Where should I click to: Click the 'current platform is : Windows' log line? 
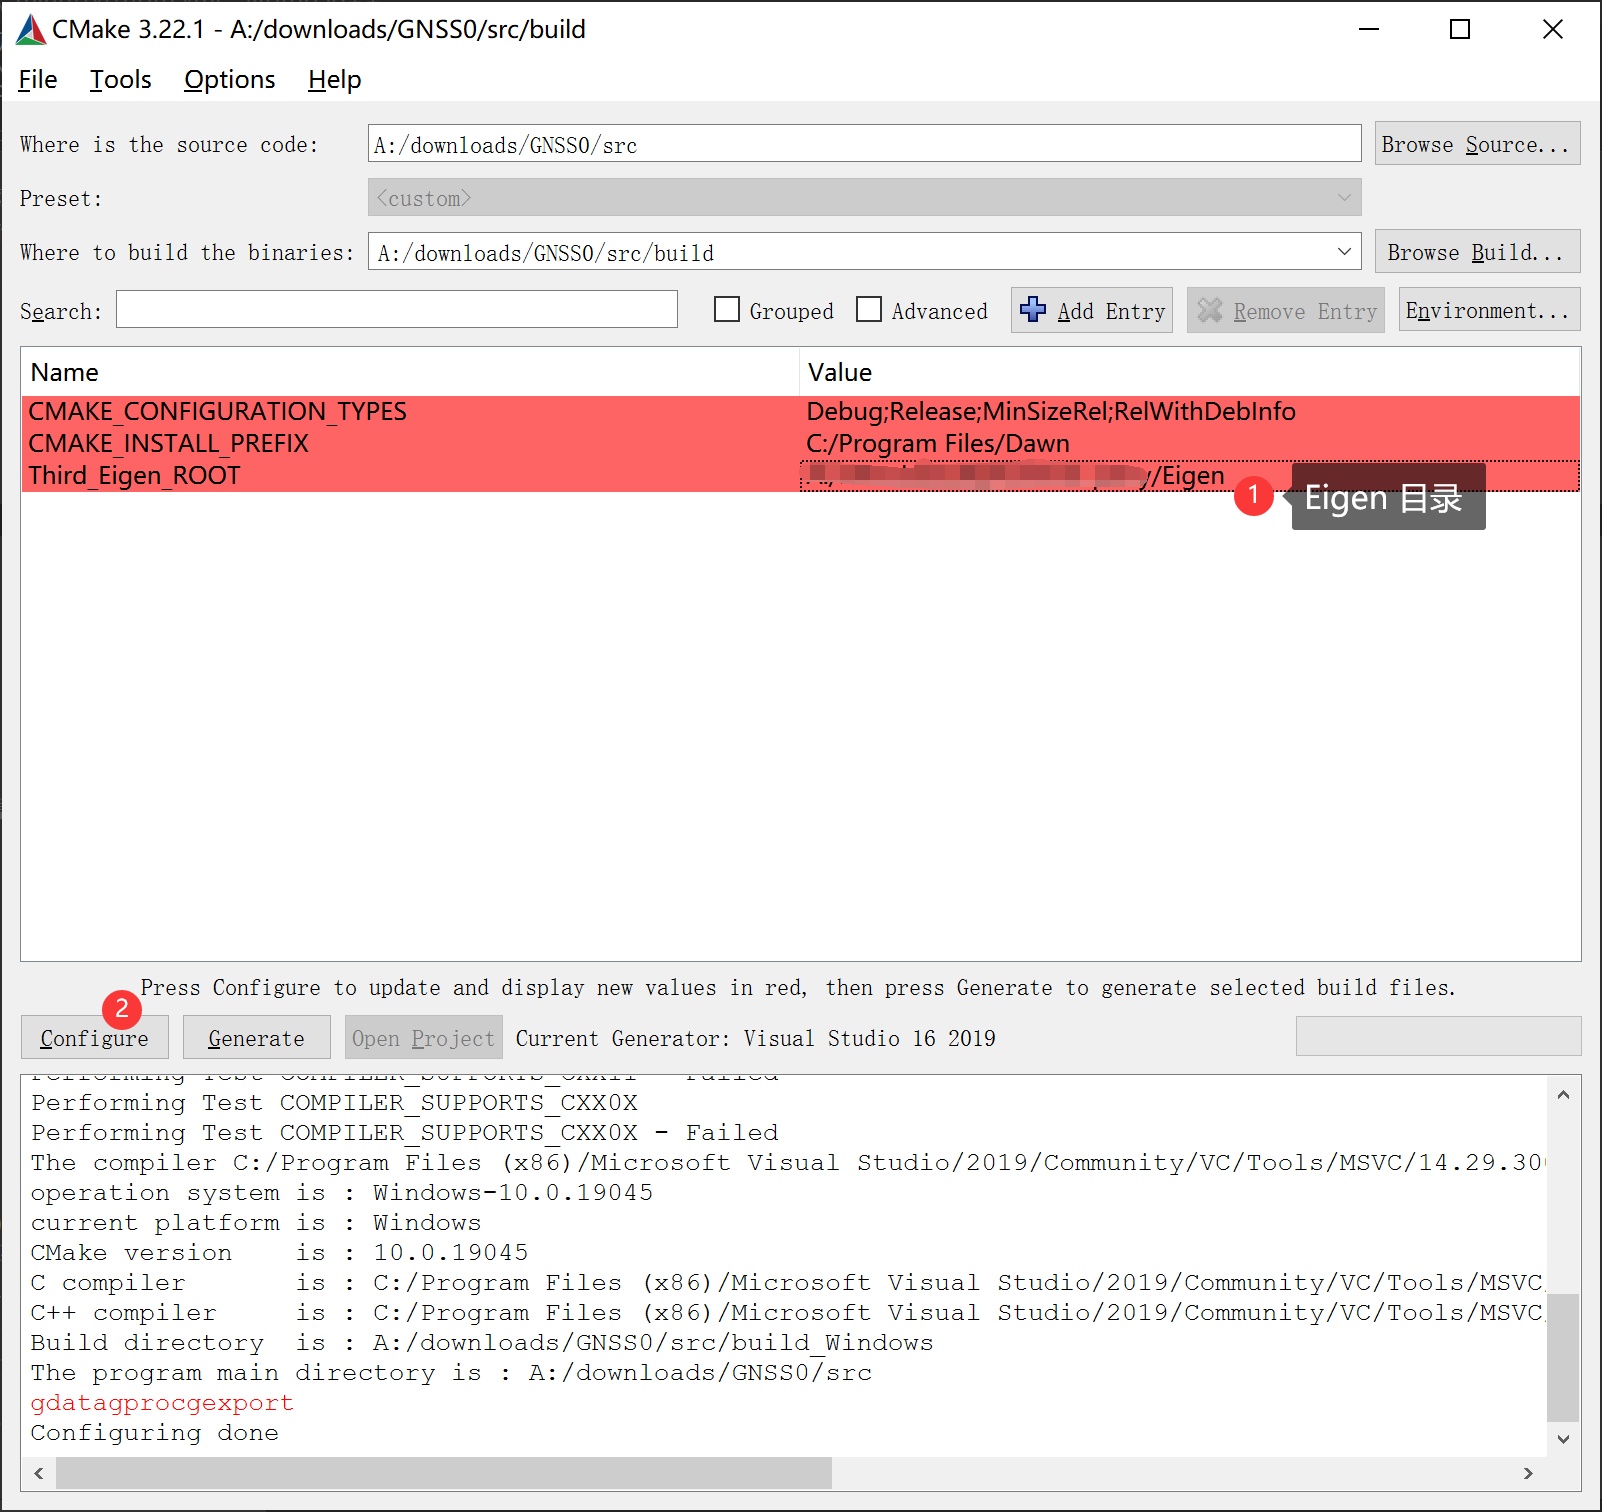[x=256, y=1222]
